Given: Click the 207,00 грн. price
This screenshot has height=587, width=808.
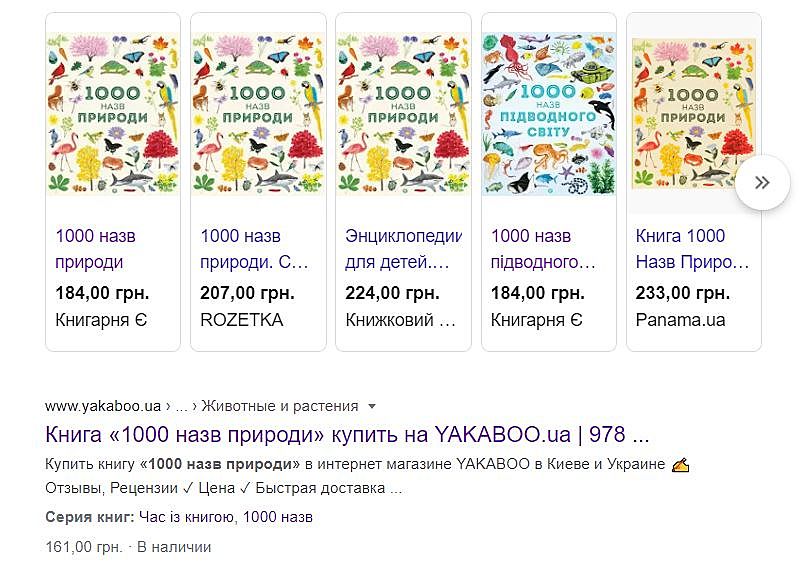Looking at the screenshot, I should (247, 293).
